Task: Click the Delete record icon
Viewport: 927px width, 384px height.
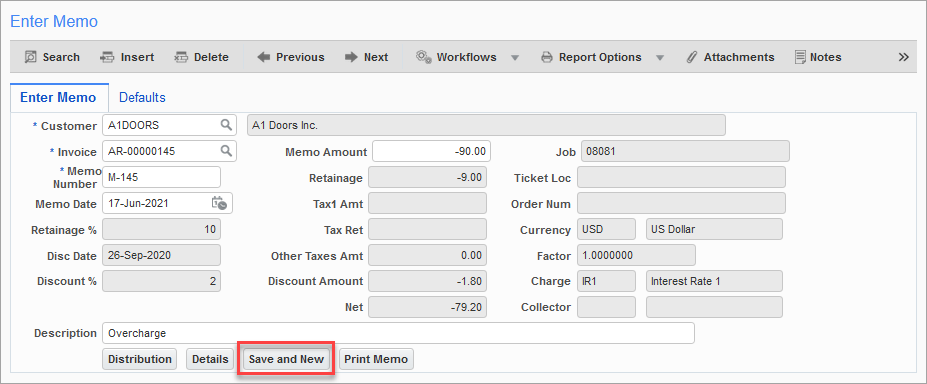Action: [181, 57]
